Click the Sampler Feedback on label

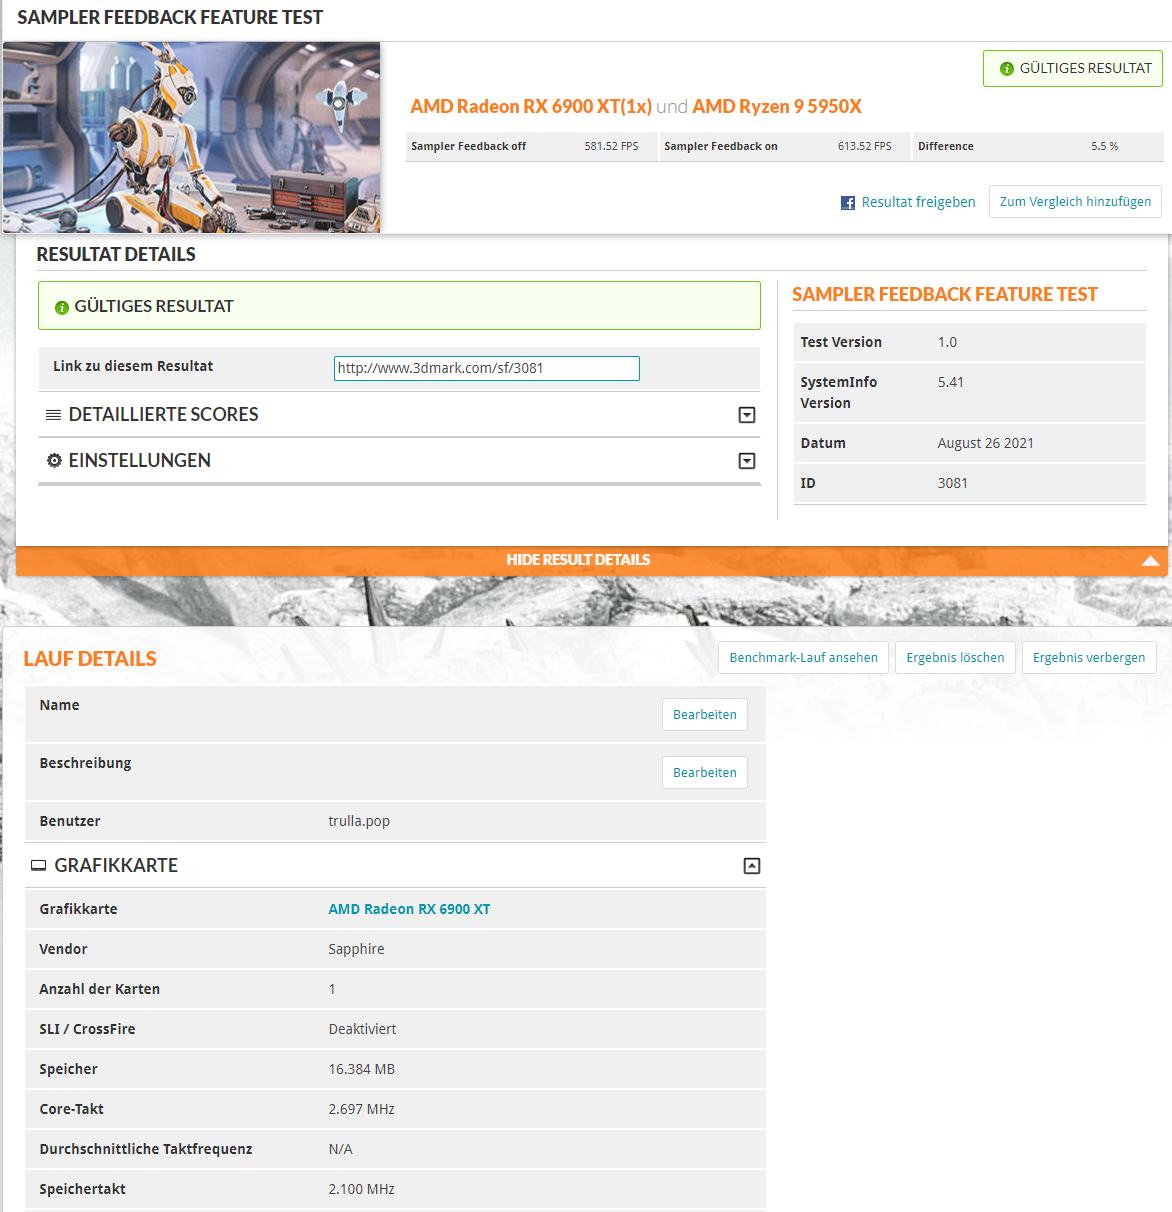tap(721, 146)
